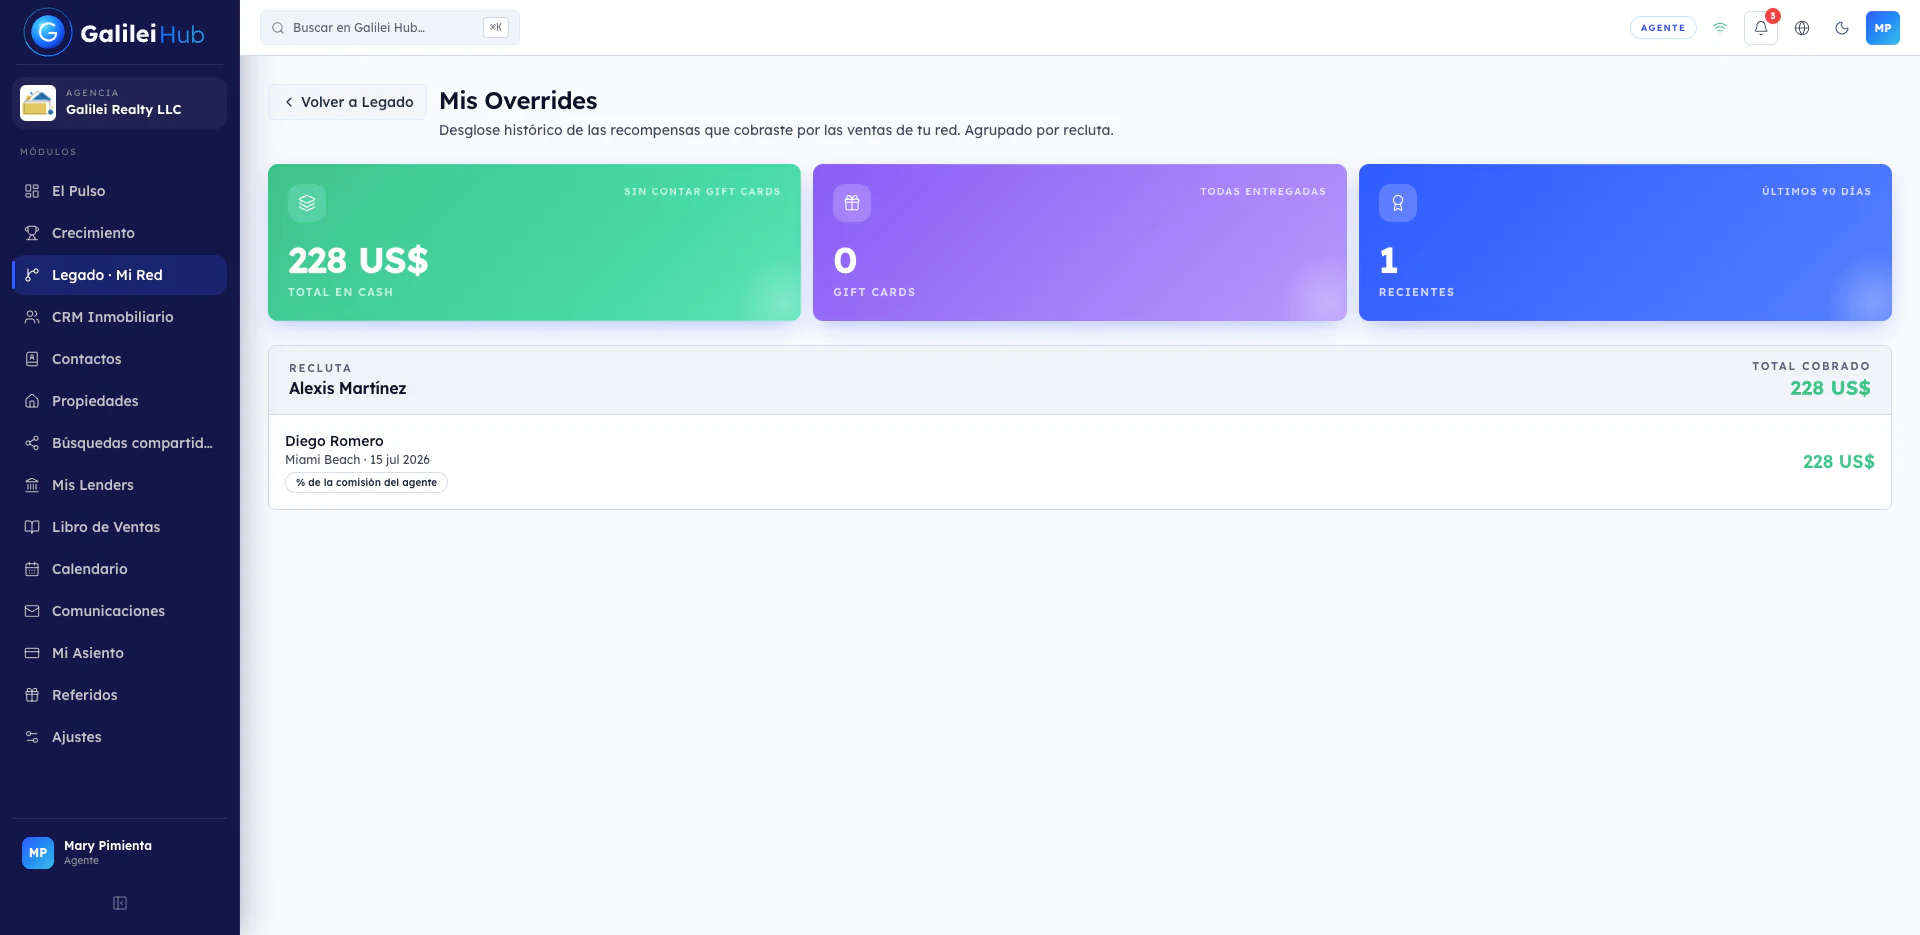This screenshot has height=935, width=1920.
Task: Click the Diego Romero row 228 US$ amount
Action: pyautogui.click(x=1838, y=462)
